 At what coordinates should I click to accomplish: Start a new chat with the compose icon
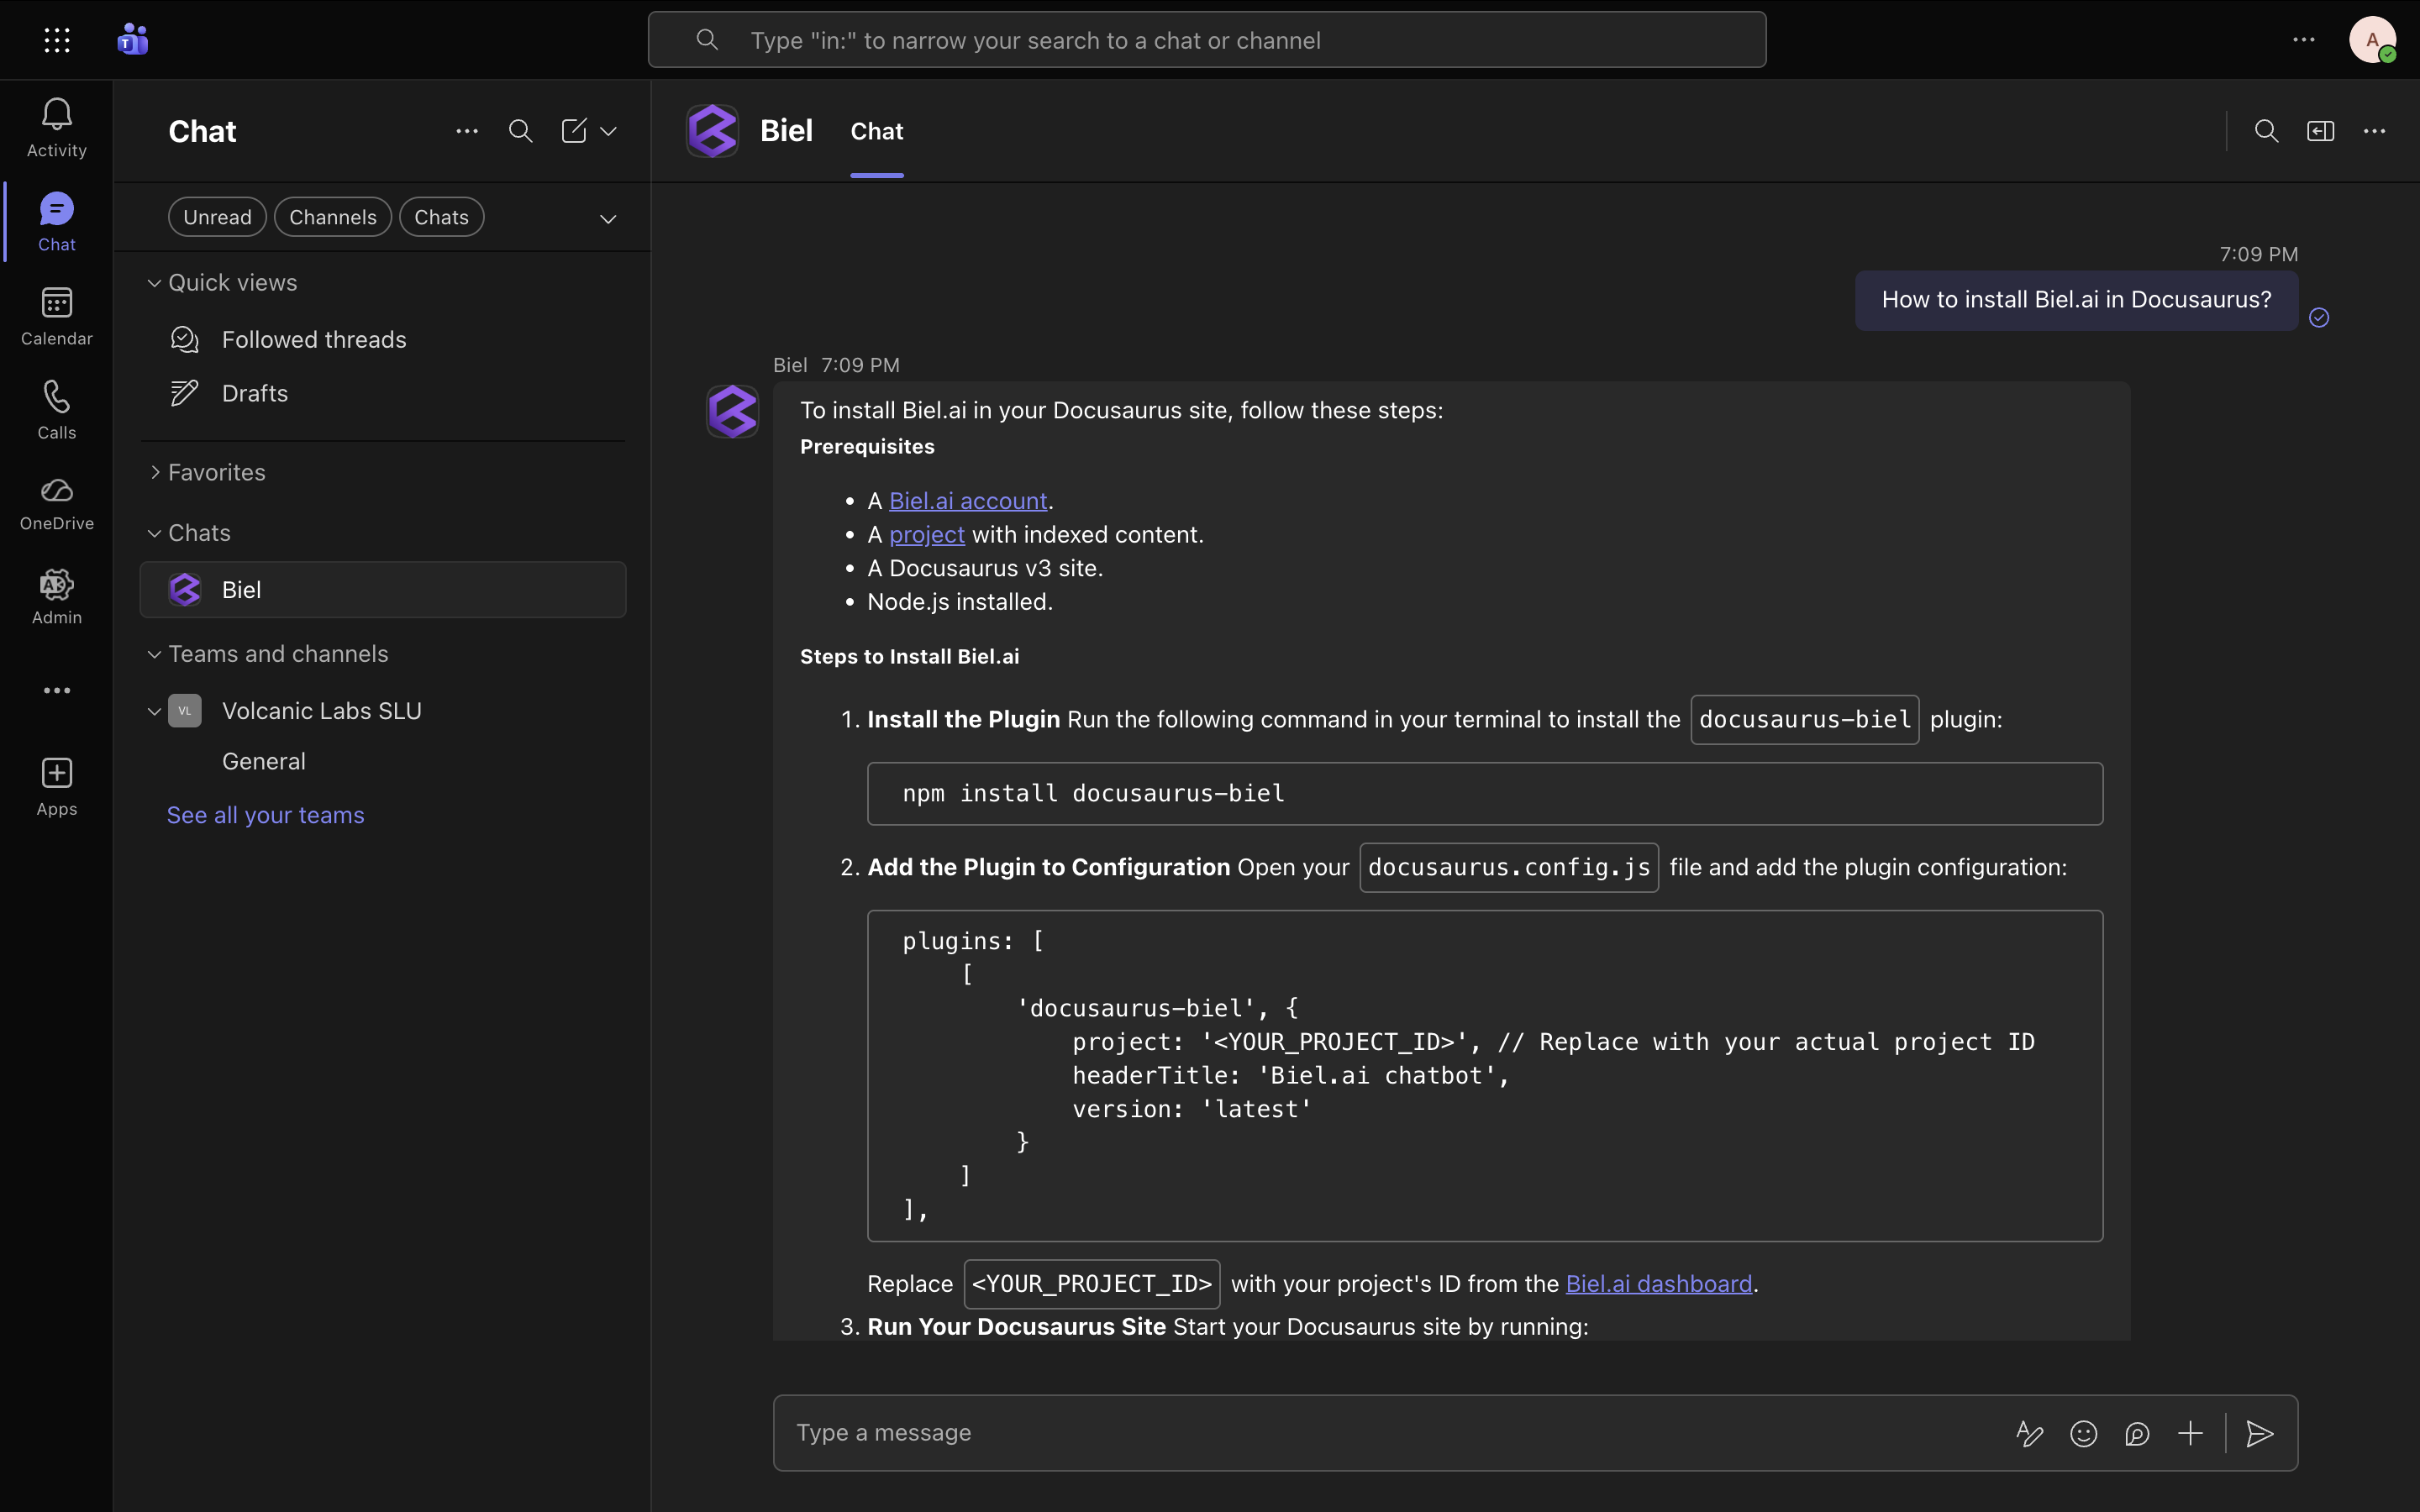tap(575, 130)
